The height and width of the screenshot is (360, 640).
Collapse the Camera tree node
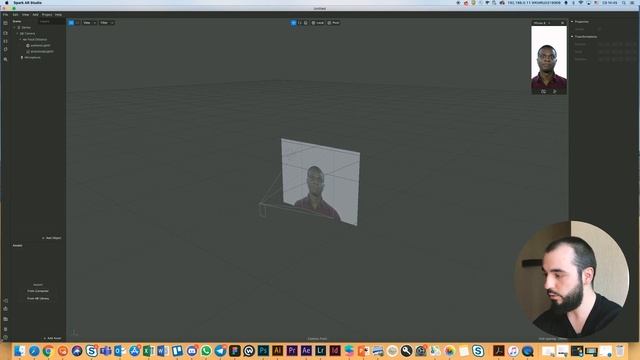pyautogui.click(x=17, y=33)
